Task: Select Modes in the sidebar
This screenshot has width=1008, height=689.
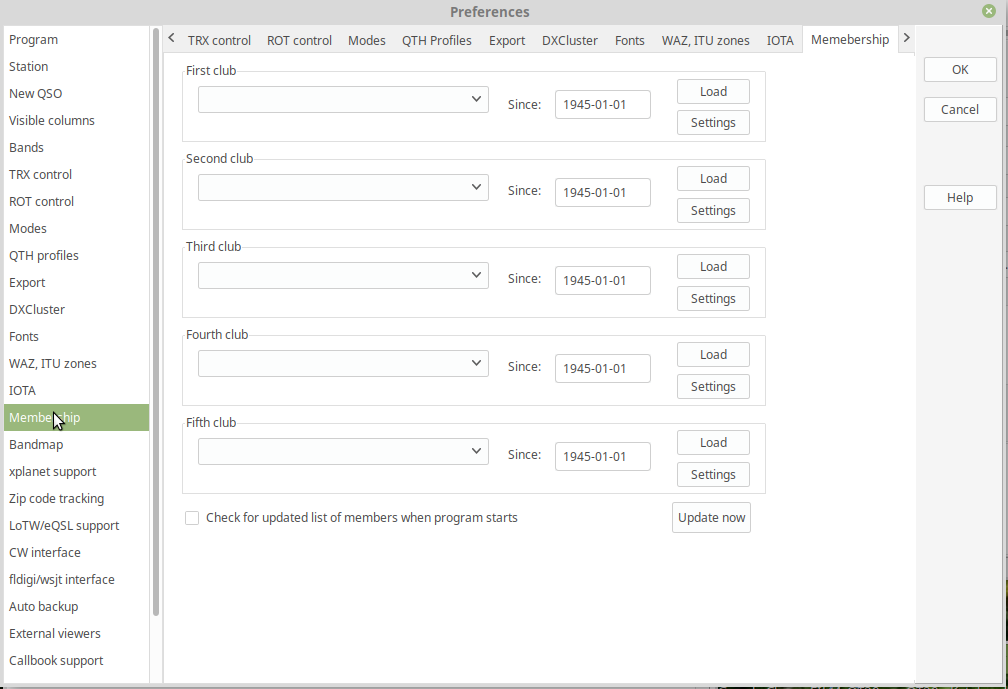Action: click(x=76, y=228)
